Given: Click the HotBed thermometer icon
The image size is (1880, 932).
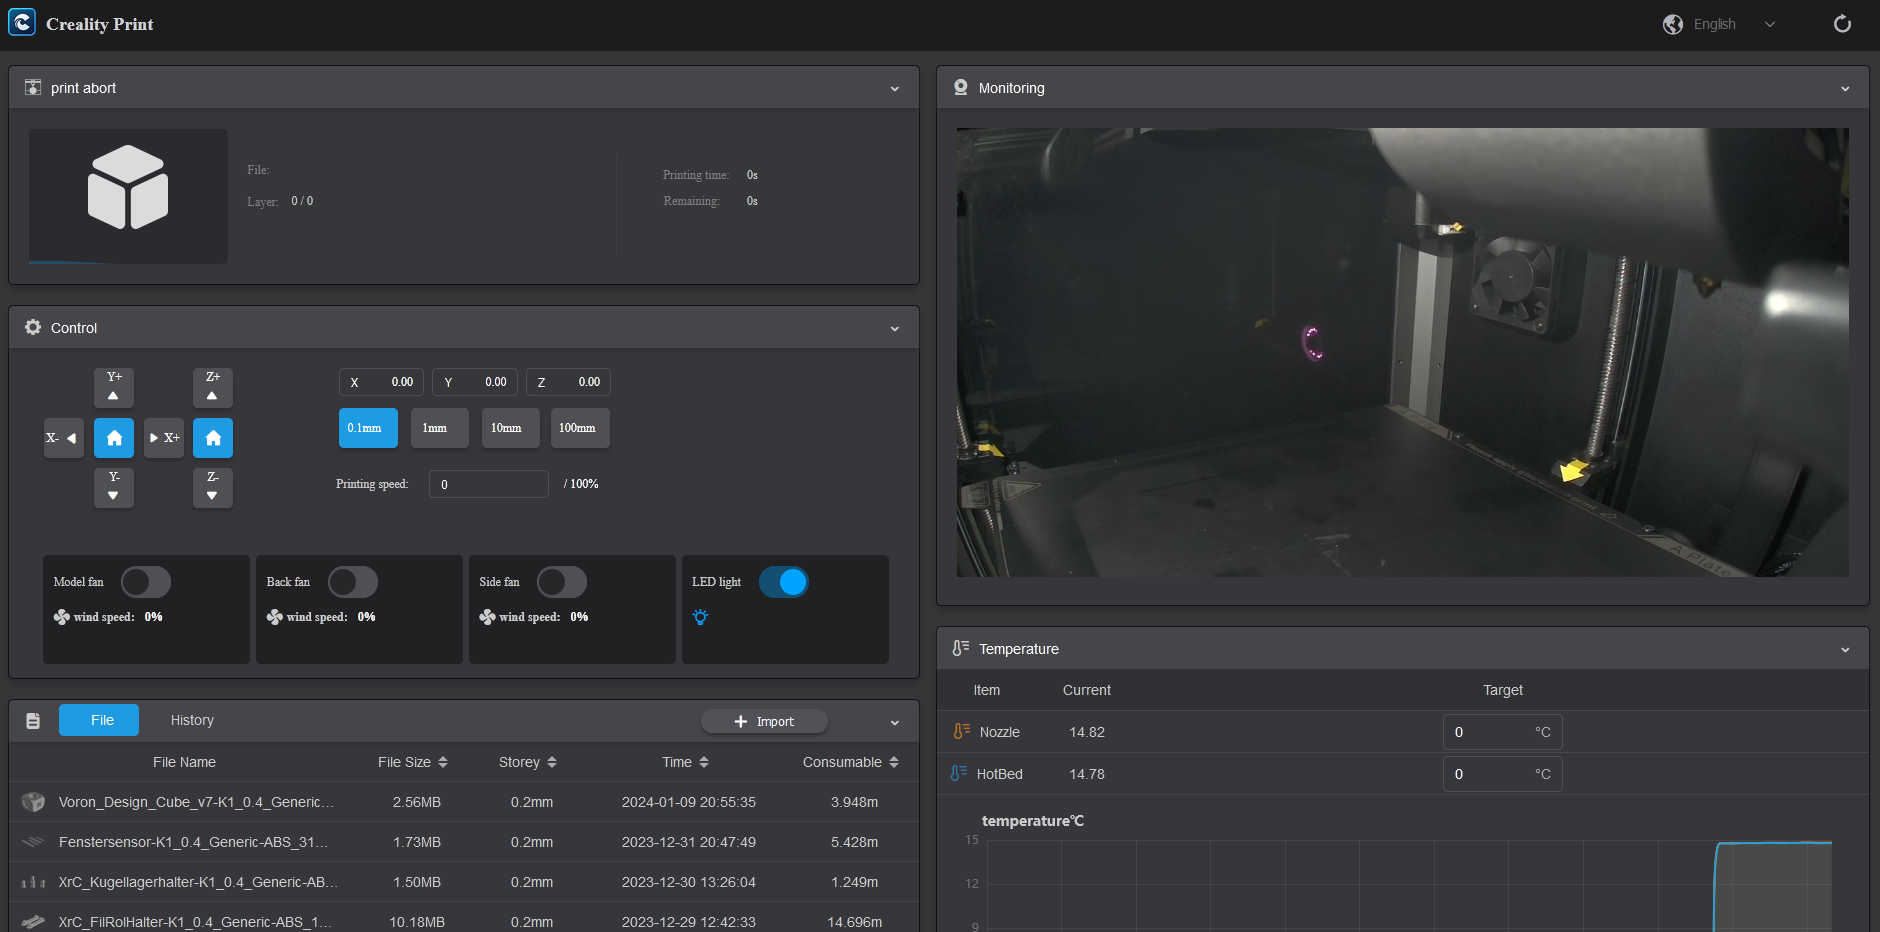Looking at the screenshot, I should [x=959, y=773].
